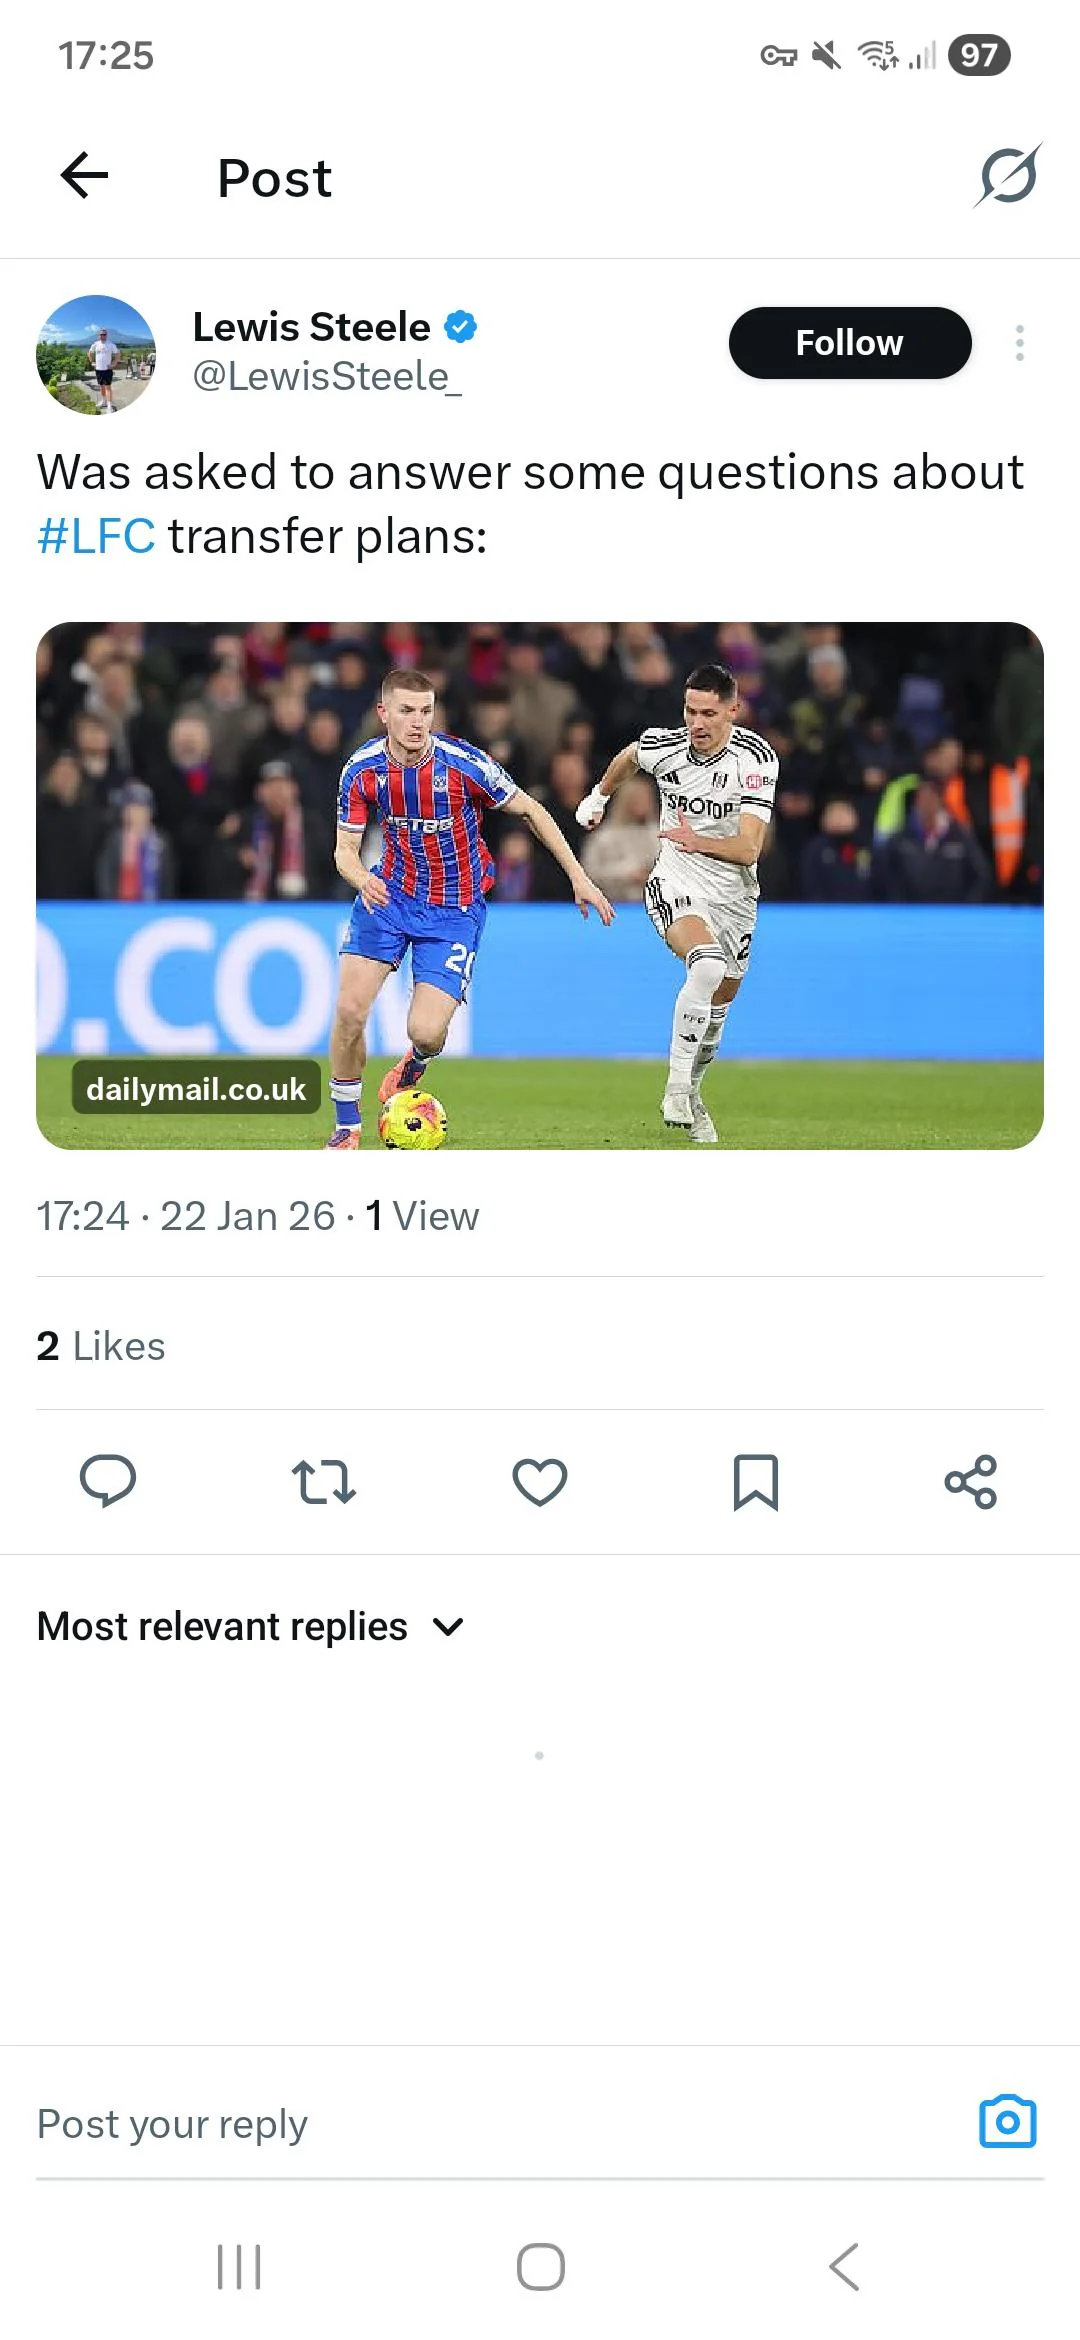This screenshot has width=1080, height=2340.
Task: Open the reply speech bubble icon
Action: pos(108,1481)
